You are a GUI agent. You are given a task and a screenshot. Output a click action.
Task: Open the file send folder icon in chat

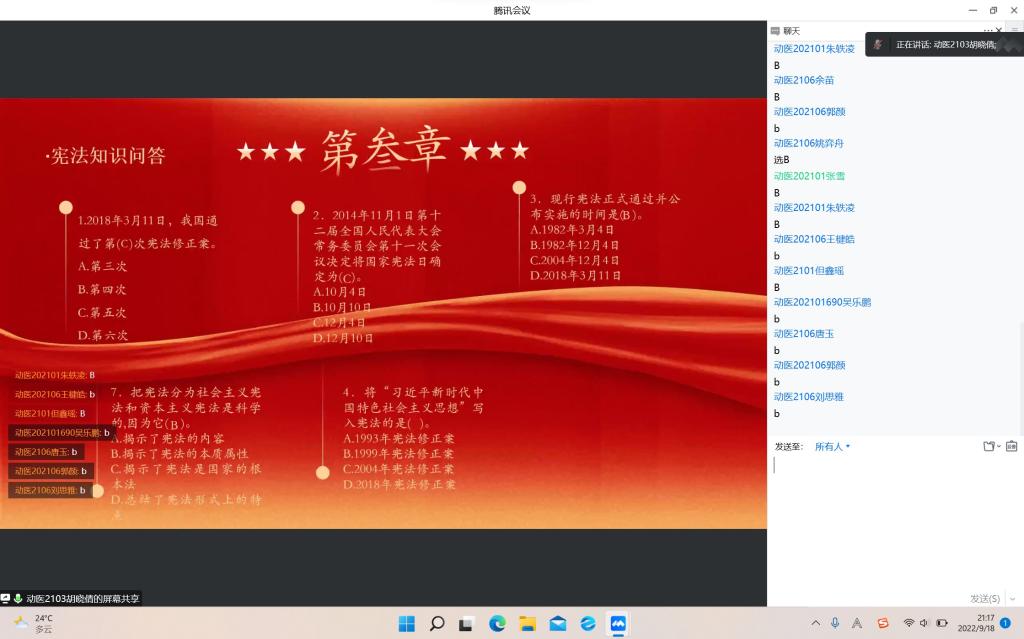tap(990, 447)
